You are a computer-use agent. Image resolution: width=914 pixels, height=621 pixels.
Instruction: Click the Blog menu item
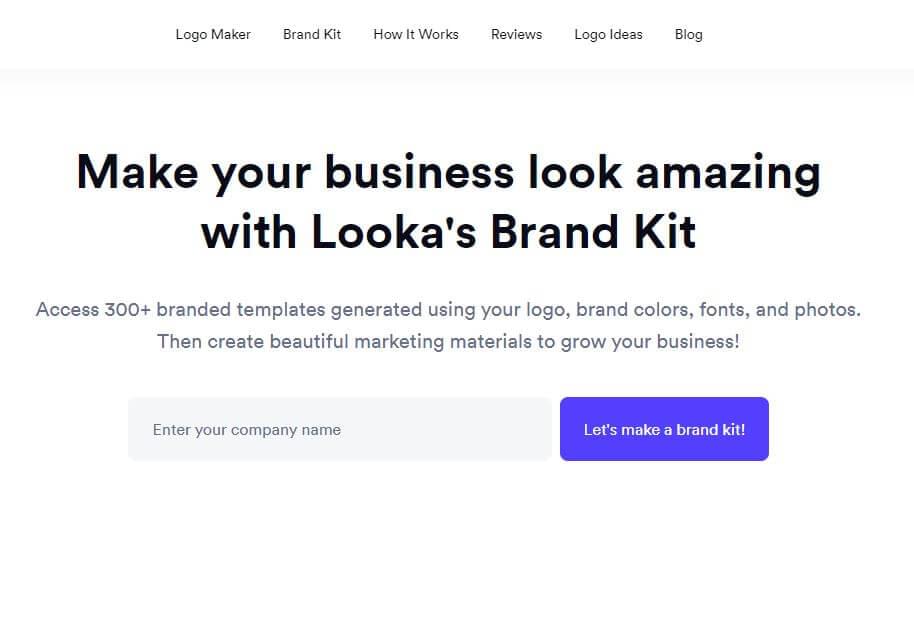tap(688, 34)
